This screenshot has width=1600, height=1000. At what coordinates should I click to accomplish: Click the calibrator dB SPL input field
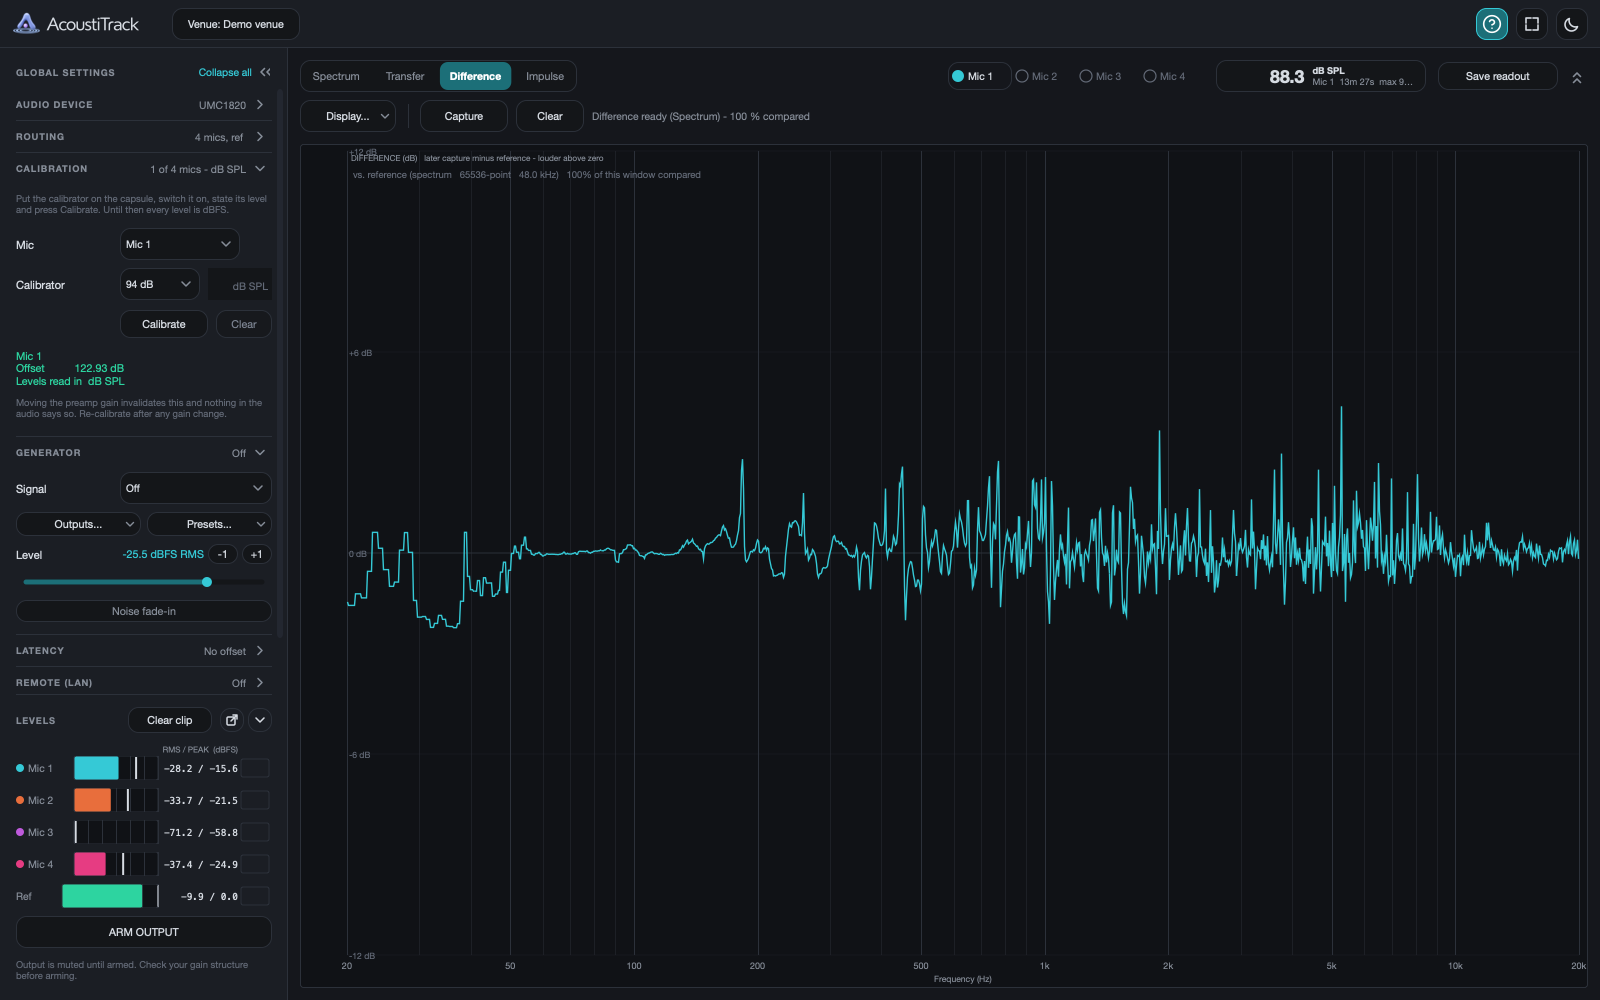coord(240,285)
